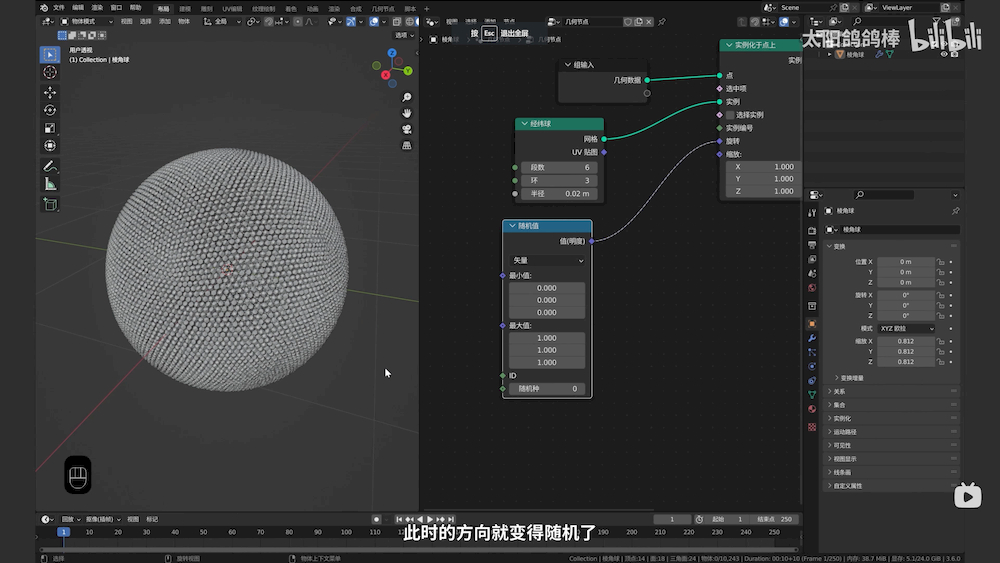Open the Particles properties tab
This screenshot has height=563, width=1000.
[x=812, y=352]
